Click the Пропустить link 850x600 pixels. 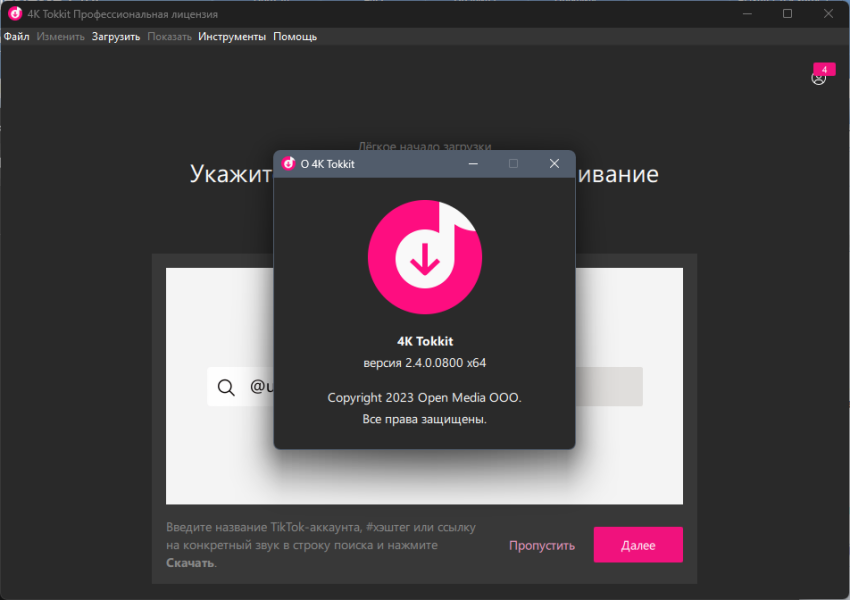click(x=542, y=545)
